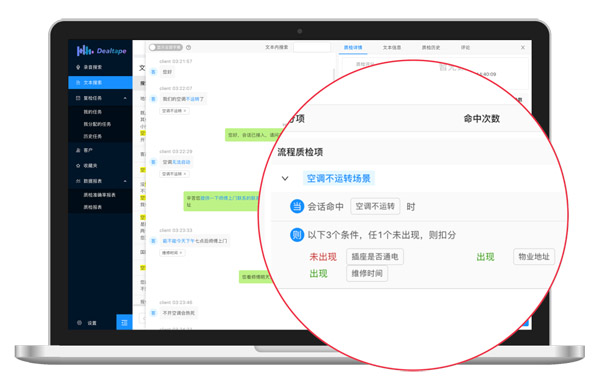Collapse the 质检任务 sidebar group
This screenshot has width=600, height=384.
pyautogui.click(x=125, y=98)
